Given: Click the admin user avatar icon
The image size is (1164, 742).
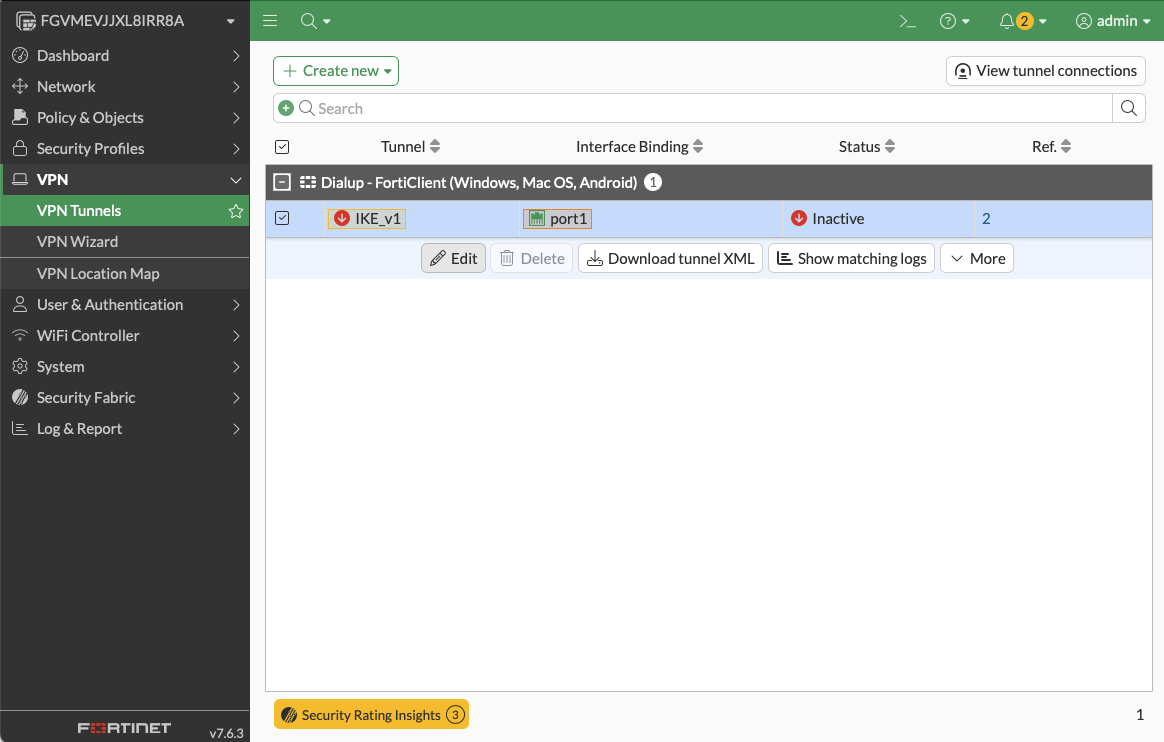Looking at the screenshot, I should (x=1084, y=21).
